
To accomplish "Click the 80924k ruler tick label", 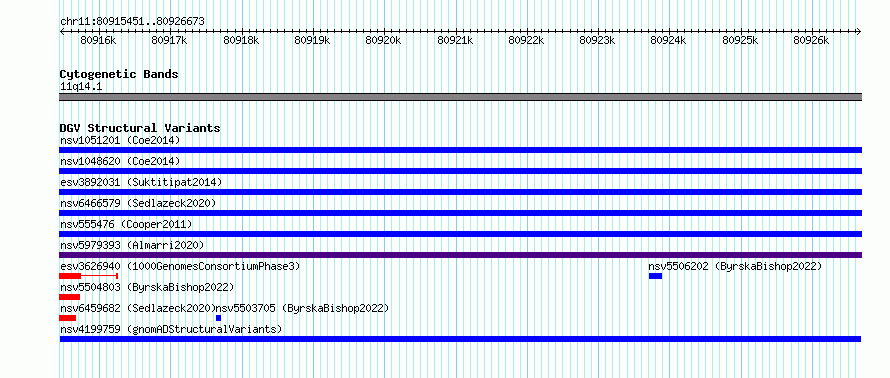I will point(669,40).
